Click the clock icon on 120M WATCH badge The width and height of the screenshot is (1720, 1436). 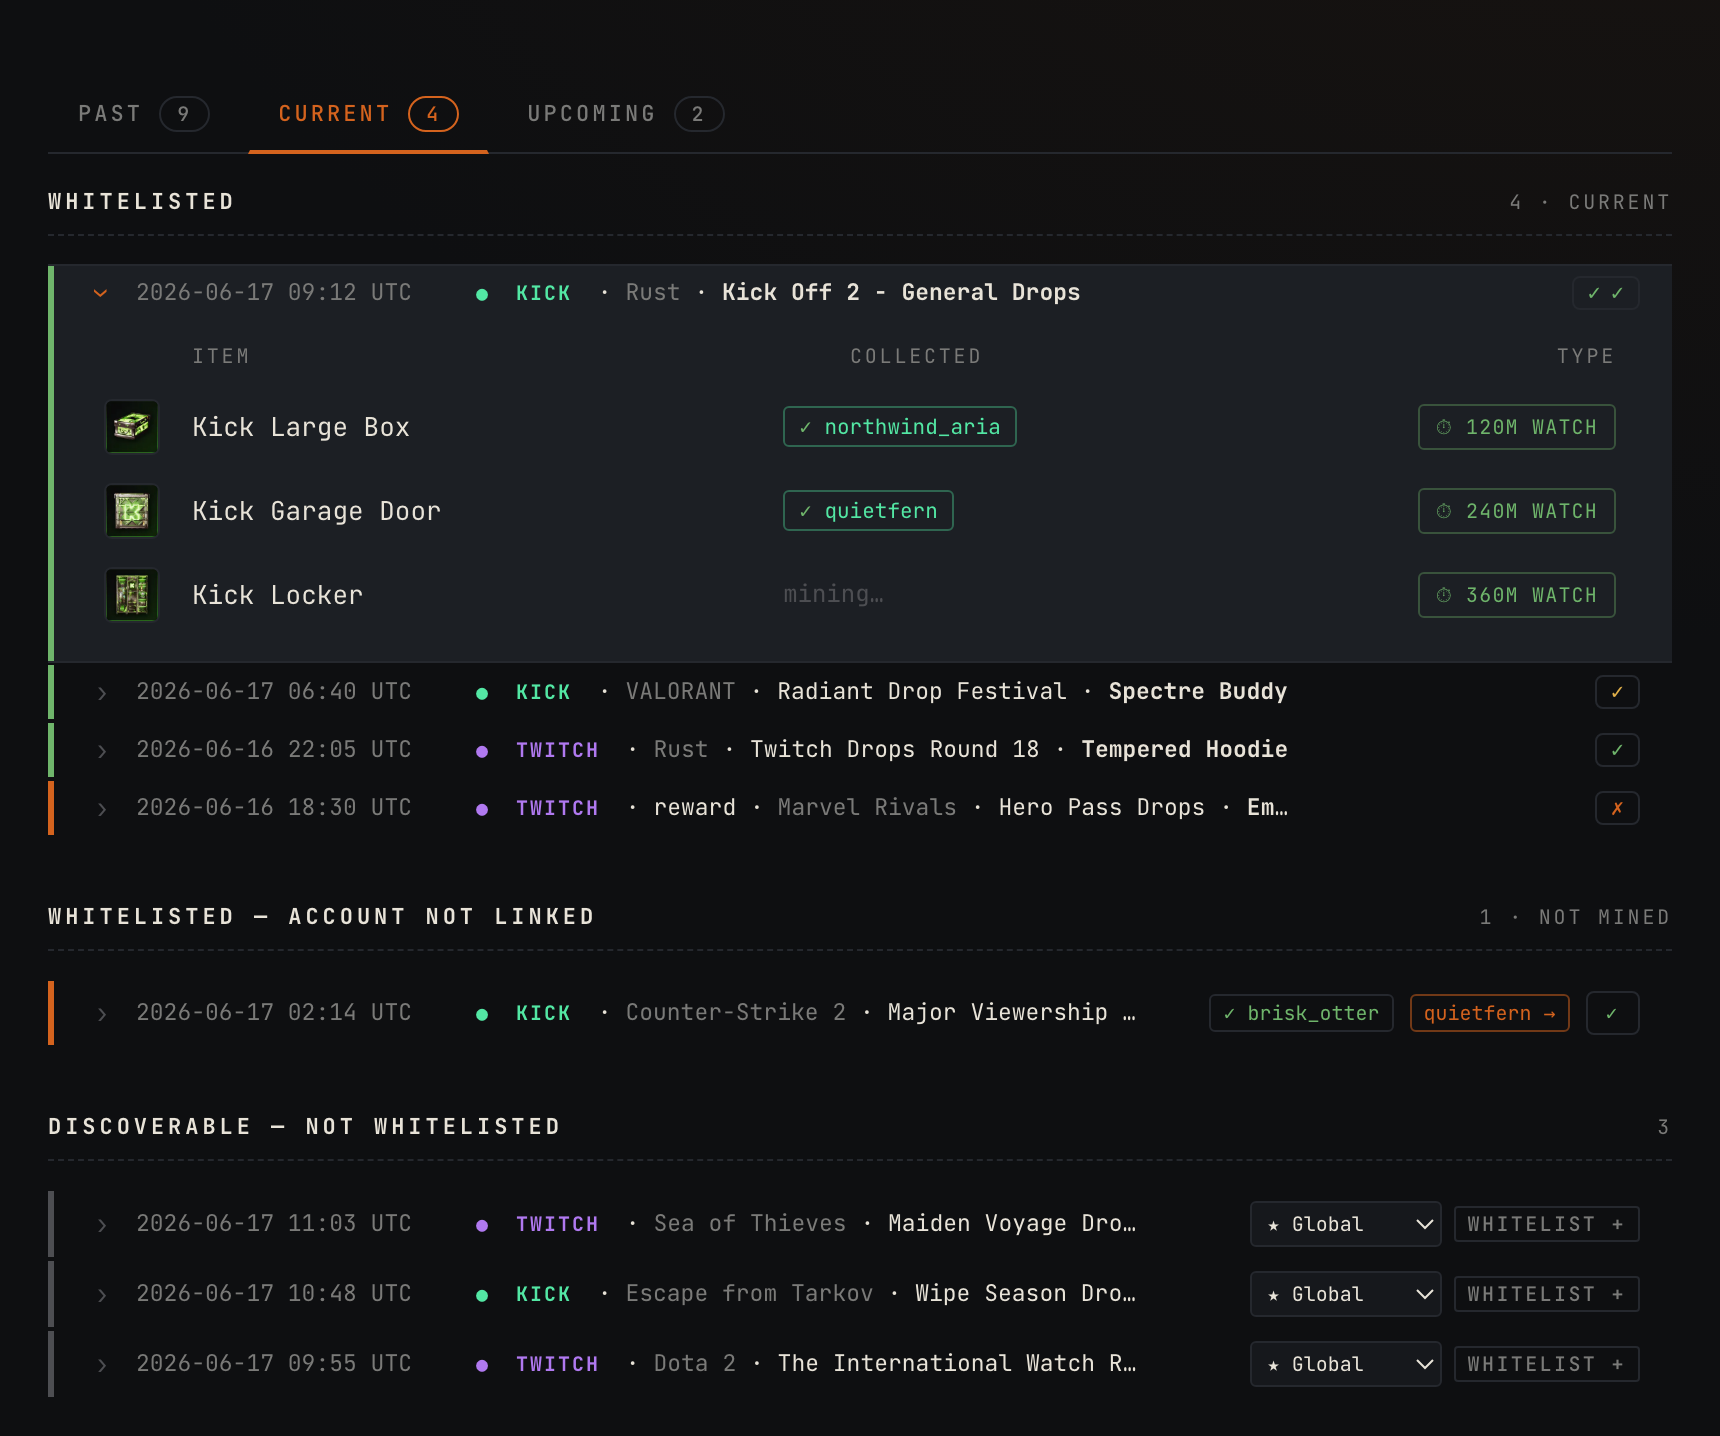(x=1444, y=427)
